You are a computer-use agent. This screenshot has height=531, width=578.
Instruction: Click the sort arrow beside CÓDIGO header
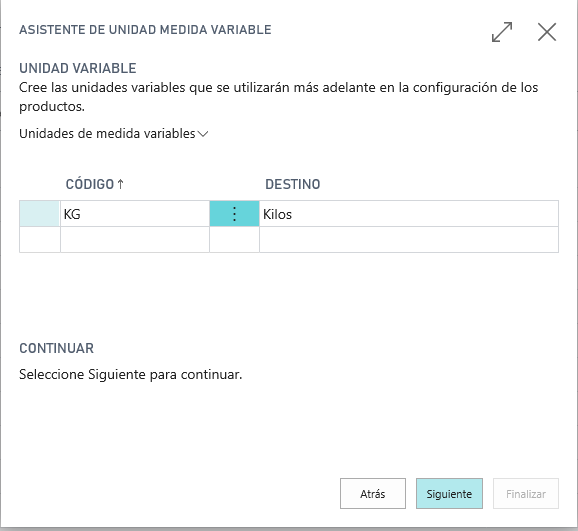(x=121, y=184)
